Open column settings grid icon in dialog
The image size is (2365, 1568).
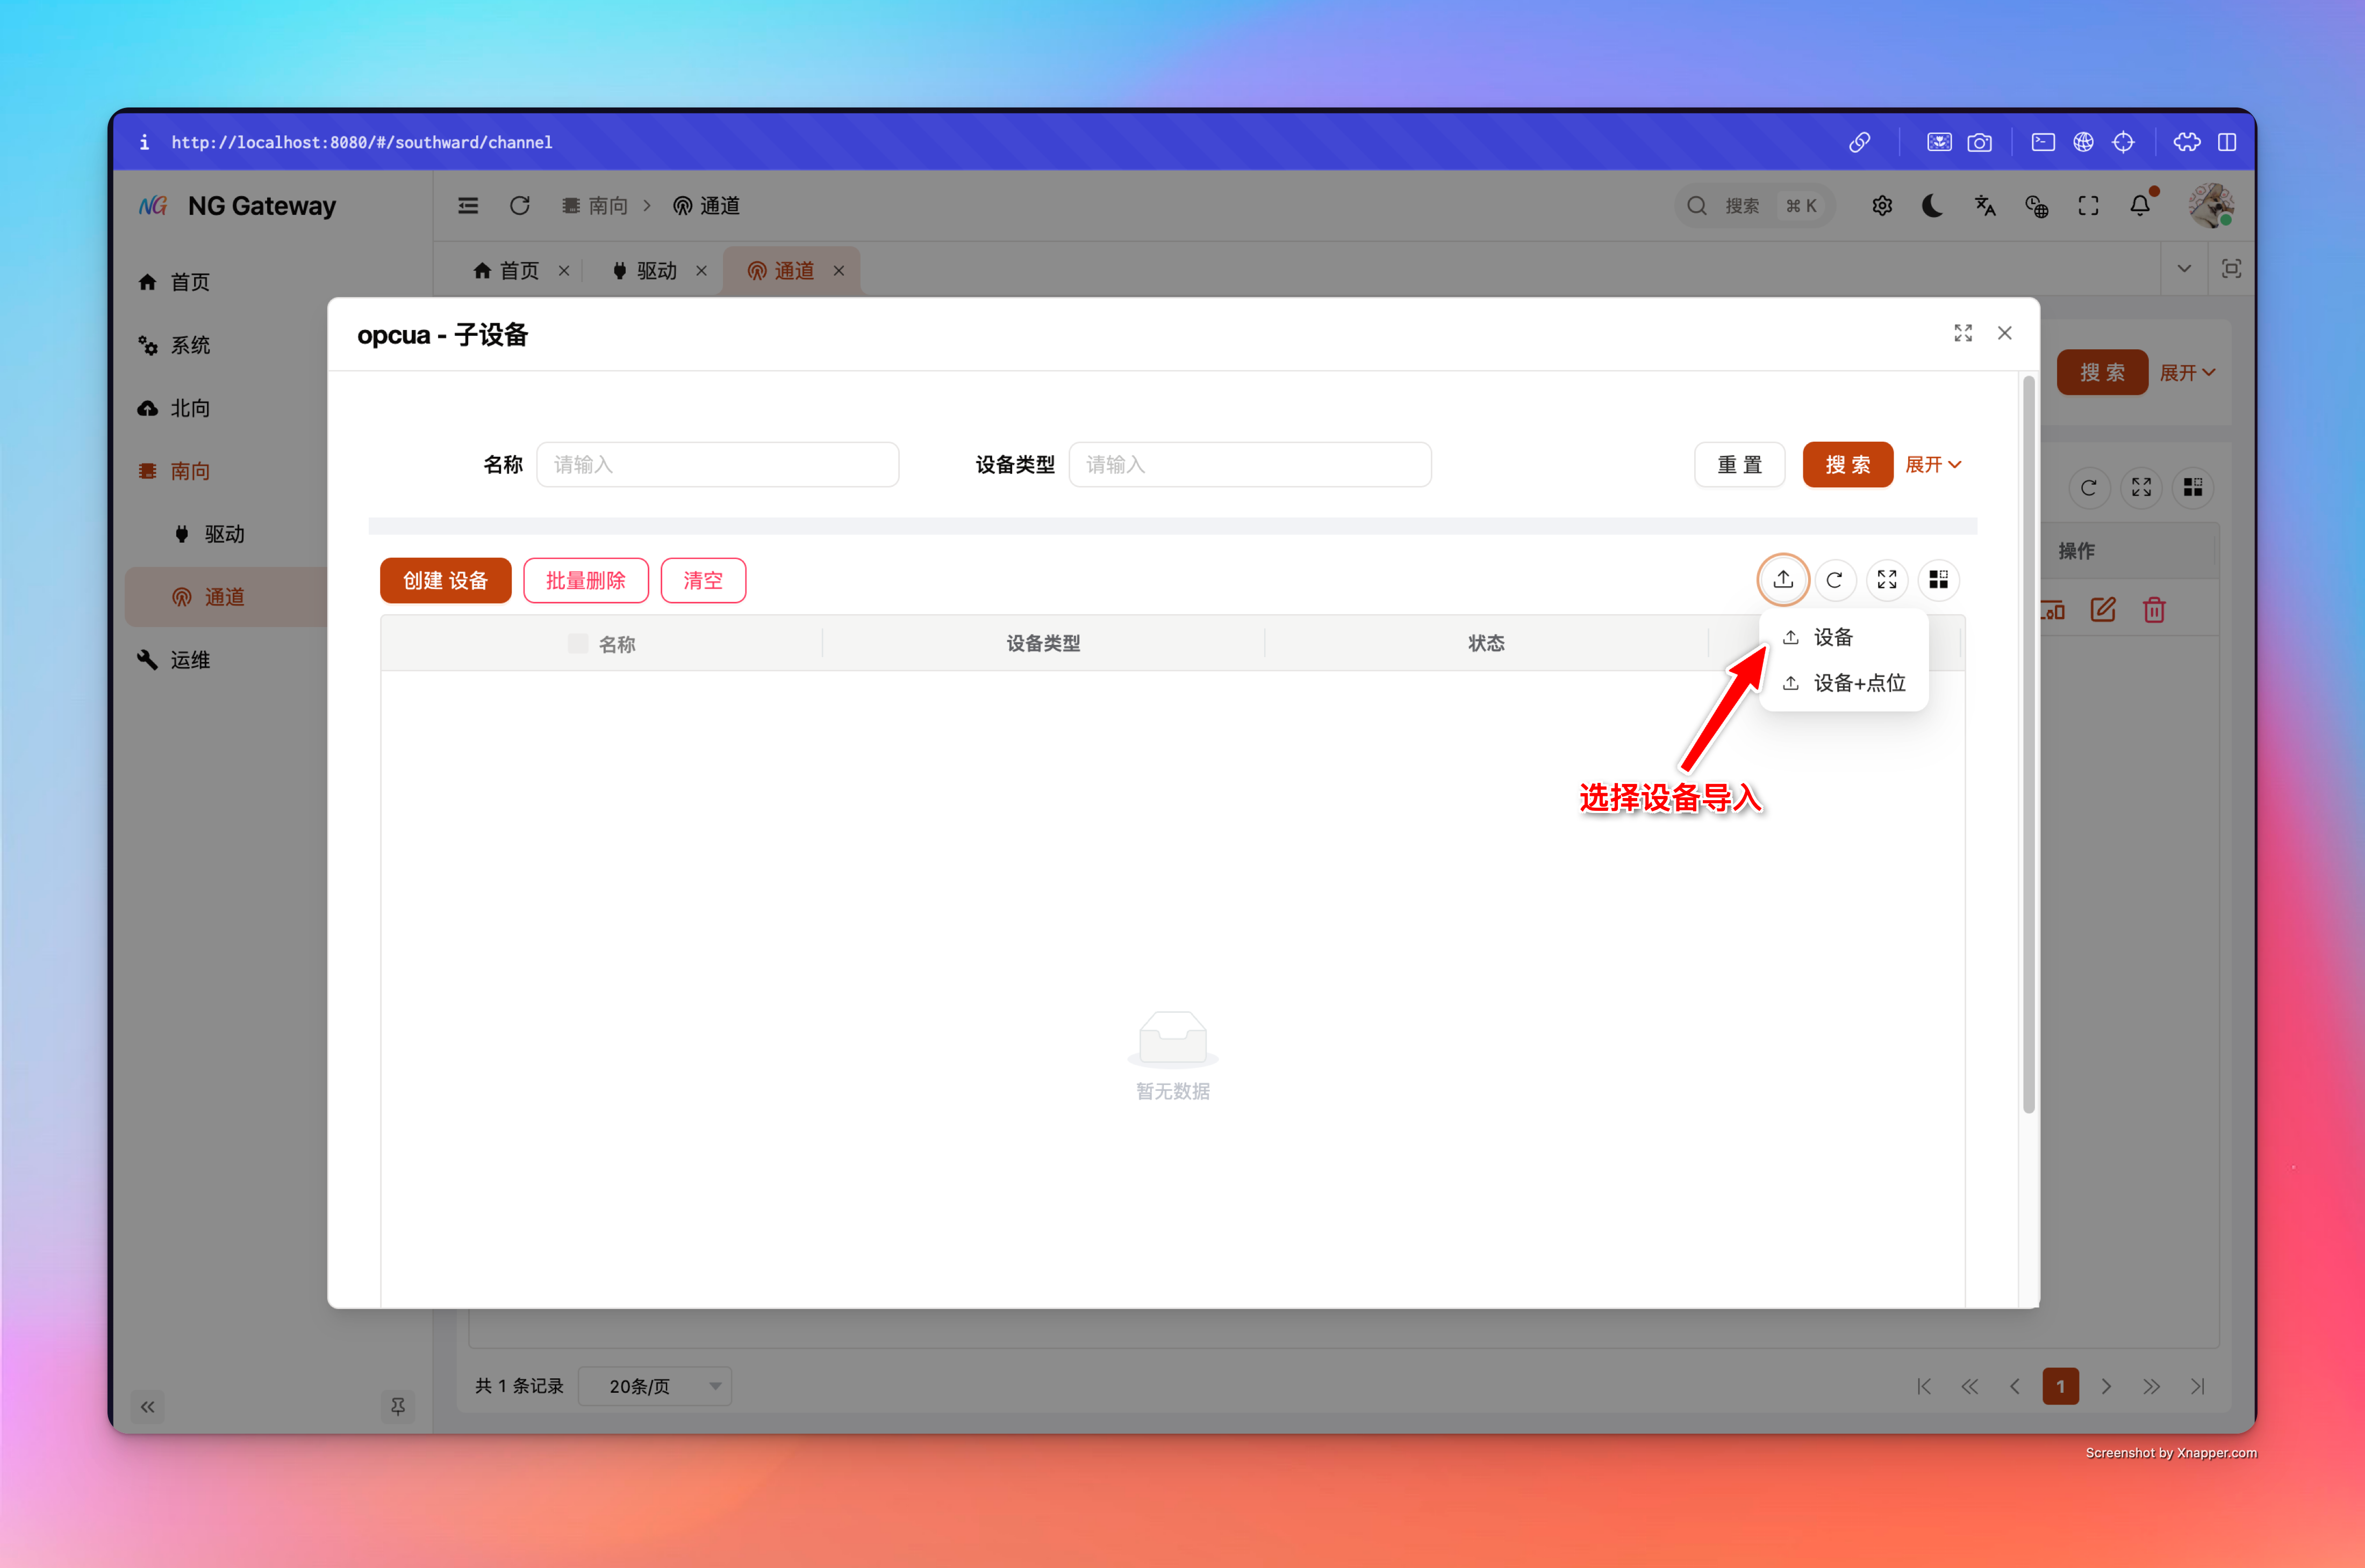(x=1938, y=580)
